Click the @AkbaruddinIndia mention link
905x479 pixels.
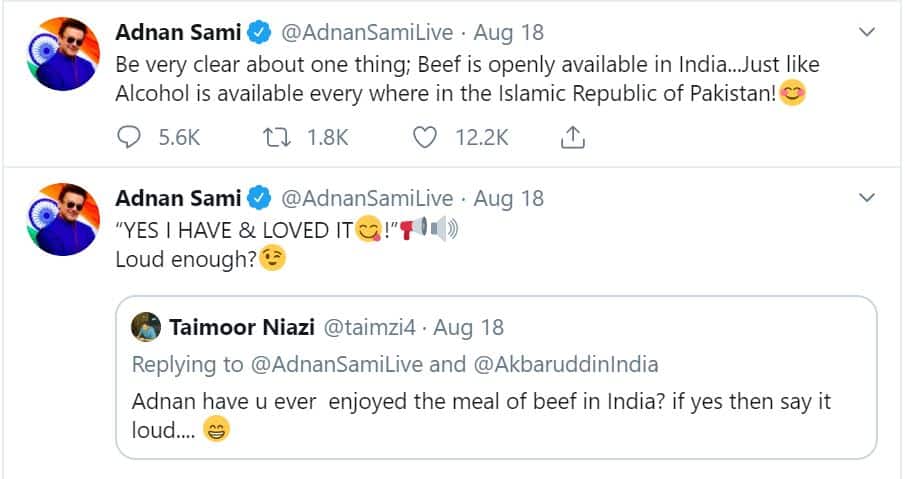coord(565,364)
